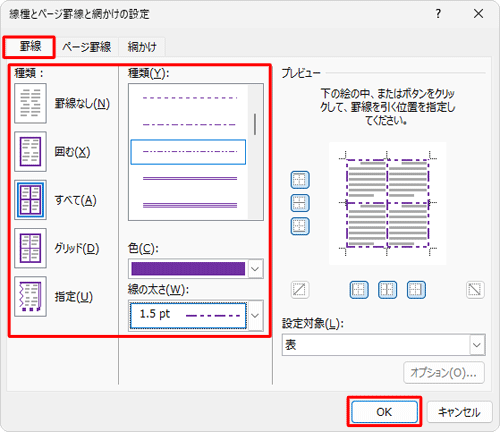500x432 pixels.
Task: Click the 罫線なし(N) text label
Action: click(82, 104)
